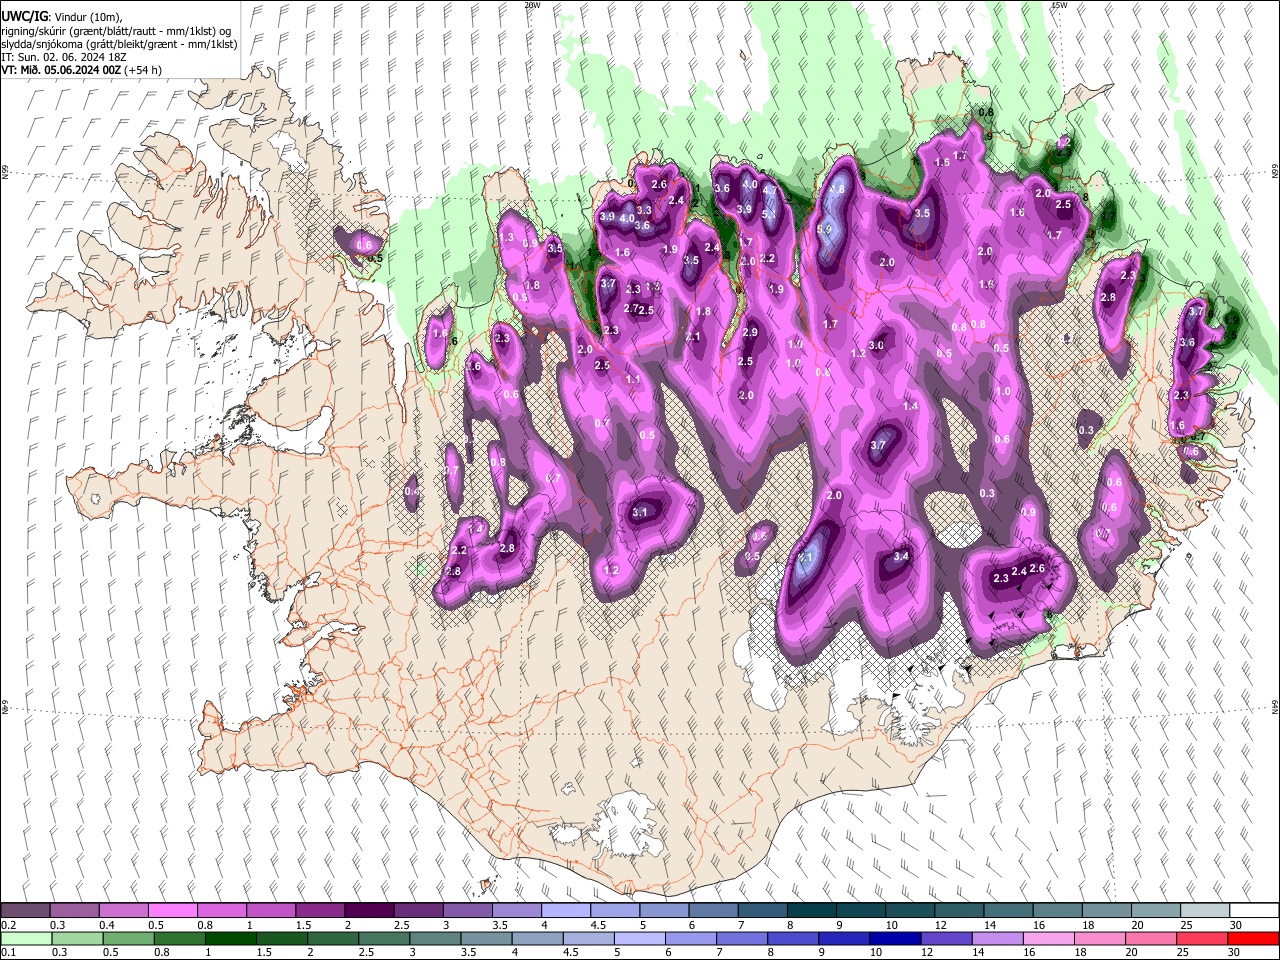Select the '2.1' map value label
Image resolution: width=1280 pixels, height=960 pixels.
[x=693, y=337]
